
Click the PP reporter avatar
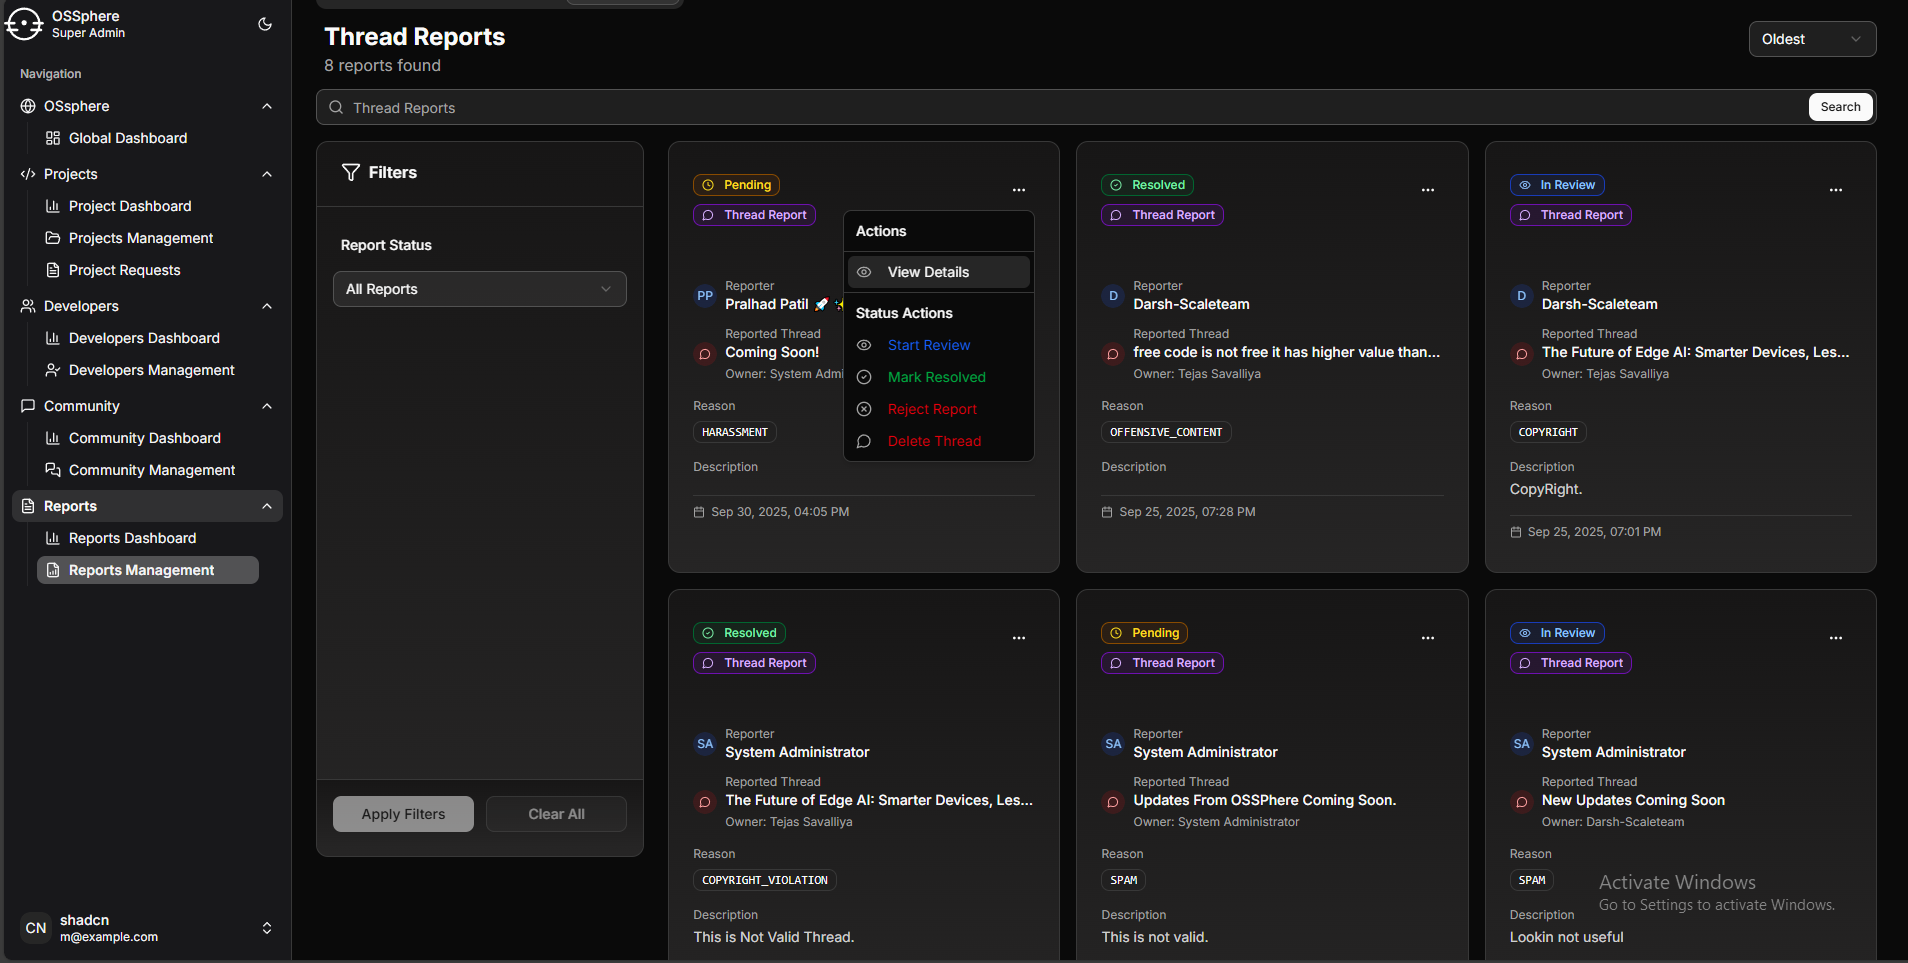705,296
